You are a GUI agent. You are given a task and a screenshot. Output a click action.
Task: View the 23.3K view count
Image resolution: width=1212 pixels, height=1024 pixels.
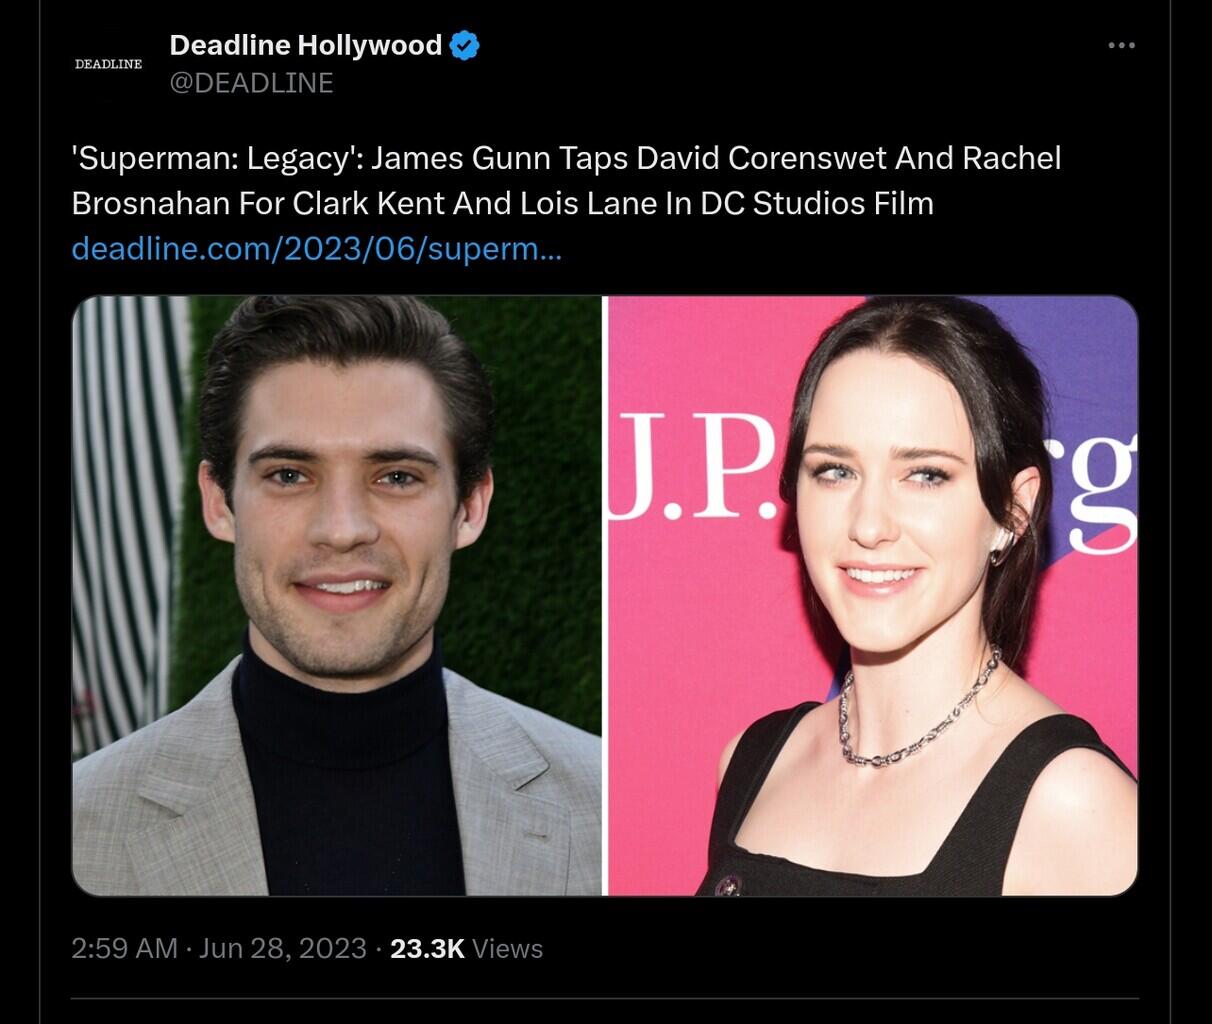click(x=427, y=948)
